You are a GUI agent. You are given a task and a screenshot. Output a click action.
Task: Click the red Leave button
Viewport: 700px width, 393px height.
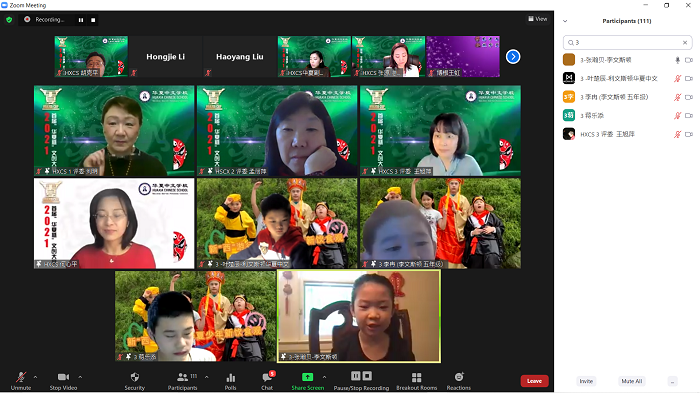coord(534,381)
